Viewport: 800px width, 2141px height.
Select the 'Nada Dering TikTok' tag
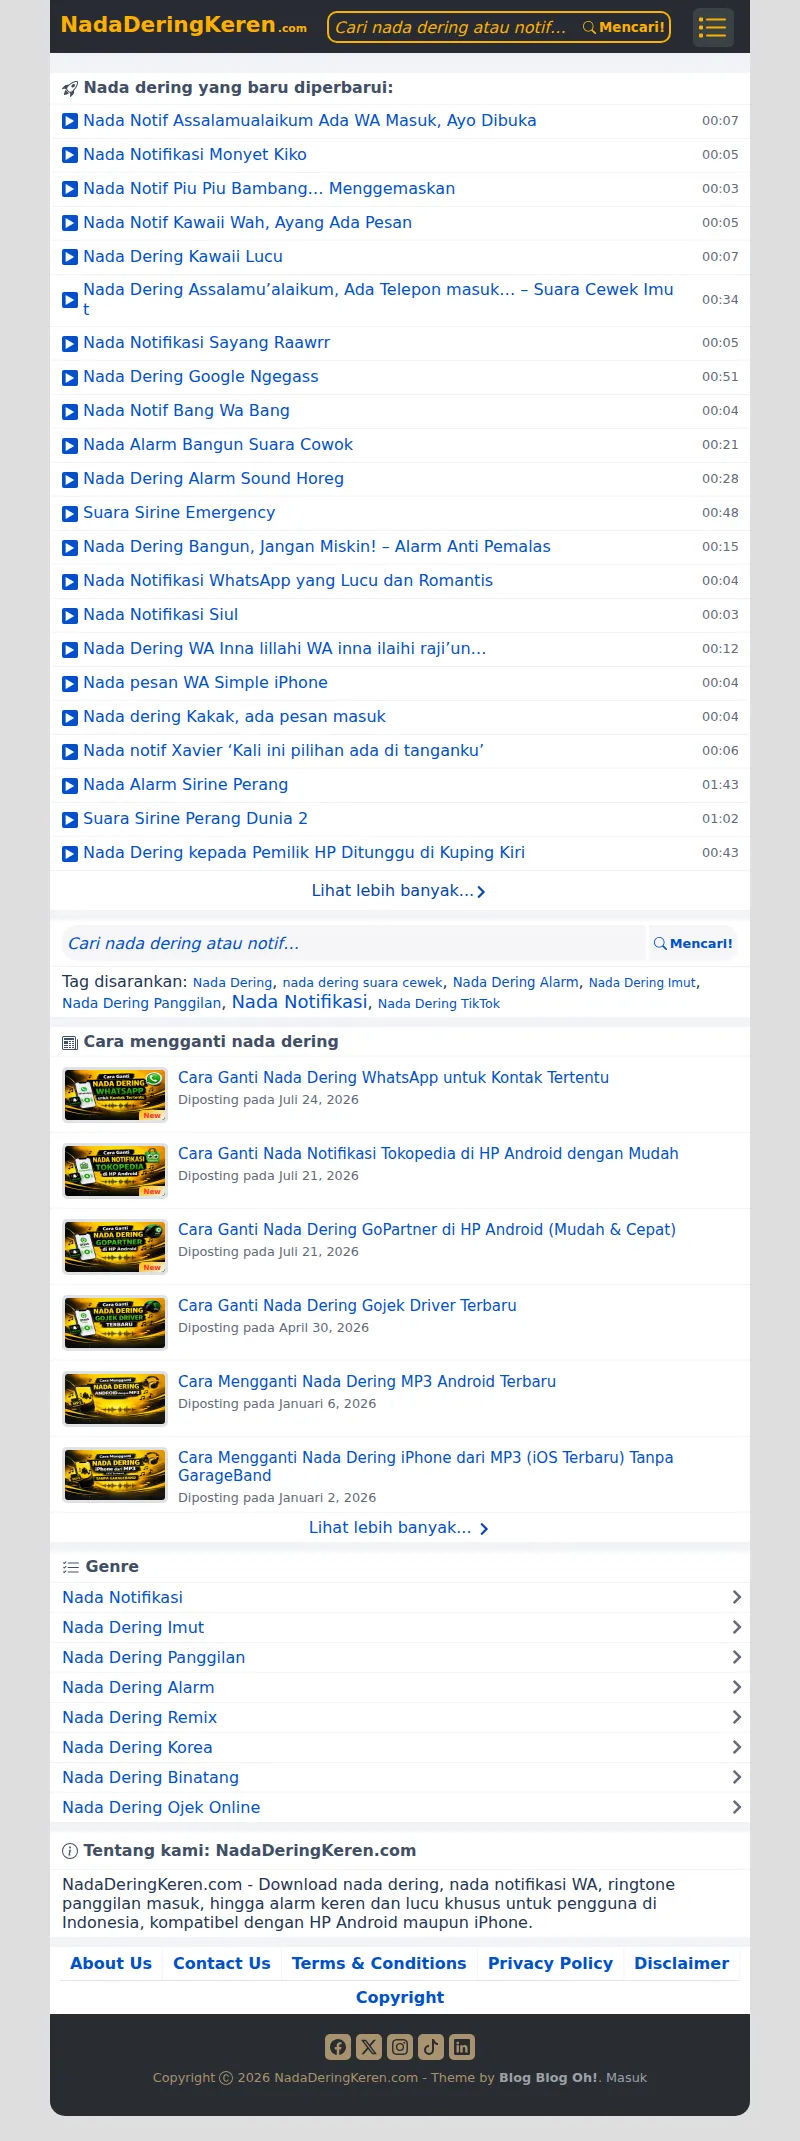(438, 1003)
